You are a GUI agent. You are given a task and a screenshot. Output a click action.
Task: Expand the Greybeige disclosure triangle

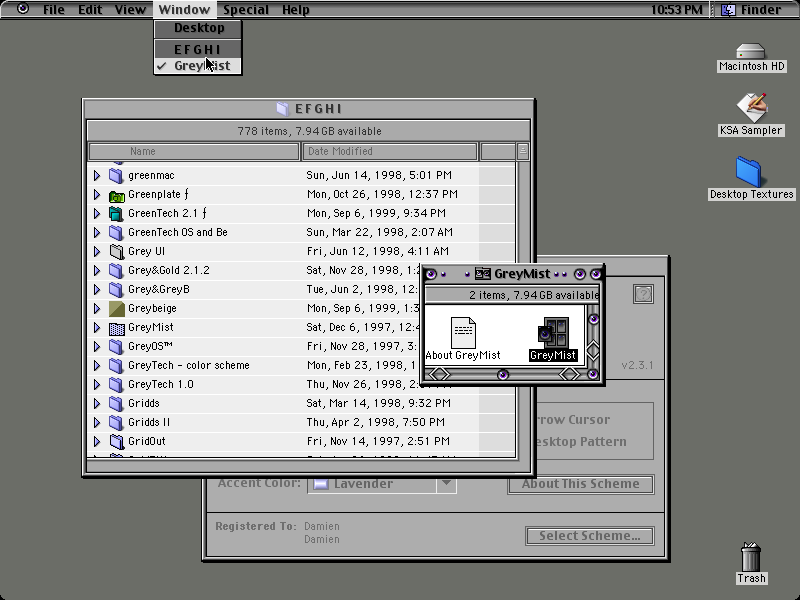tap(97, 309)
